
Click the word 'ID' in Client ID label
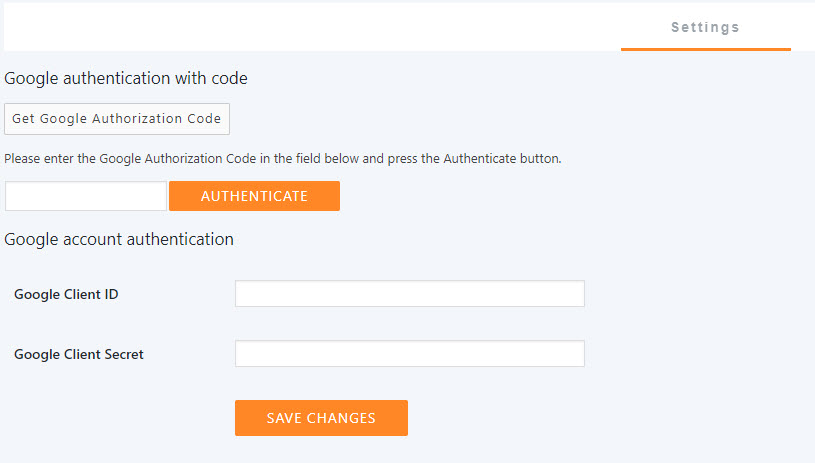(x=111, y=294)
